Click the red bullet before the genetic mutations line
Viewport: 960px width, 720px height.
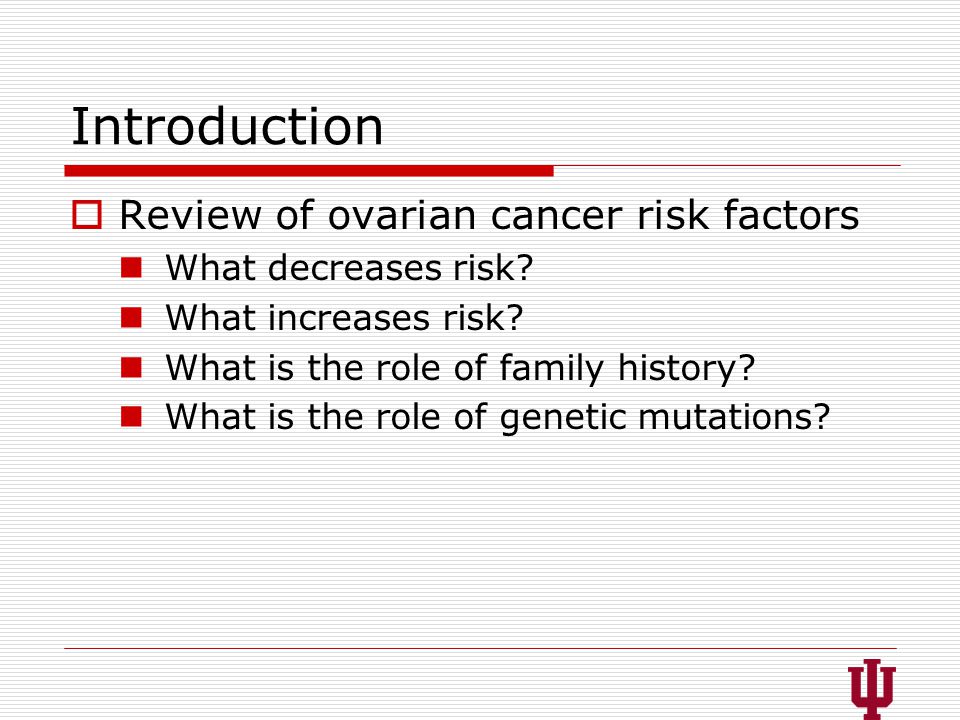131,416
